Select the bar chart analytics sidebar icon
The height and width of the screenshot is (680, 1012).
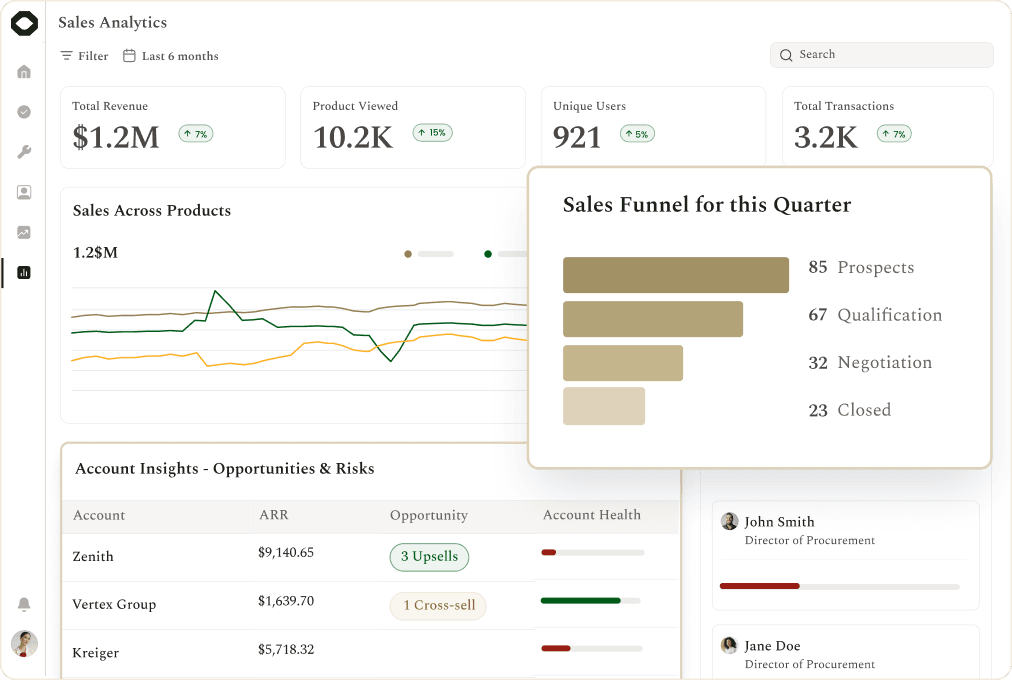pos(24,272)
